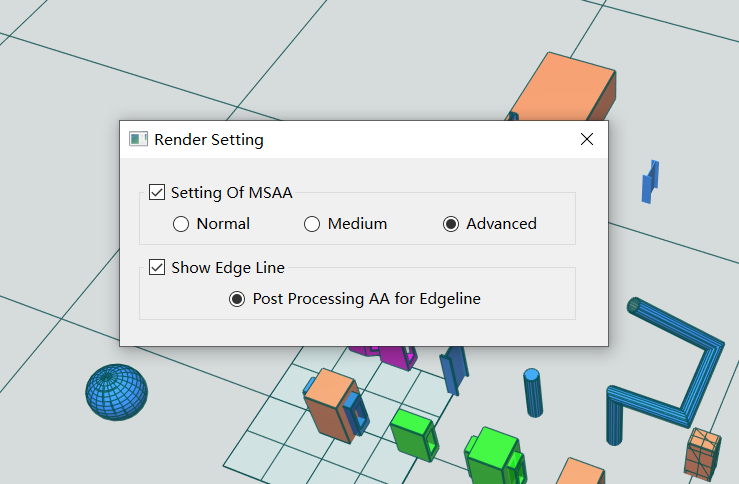This screenshot has width=739, height=484.
Task: Click the bright green cube at bottom
Action: pos(494,455)
